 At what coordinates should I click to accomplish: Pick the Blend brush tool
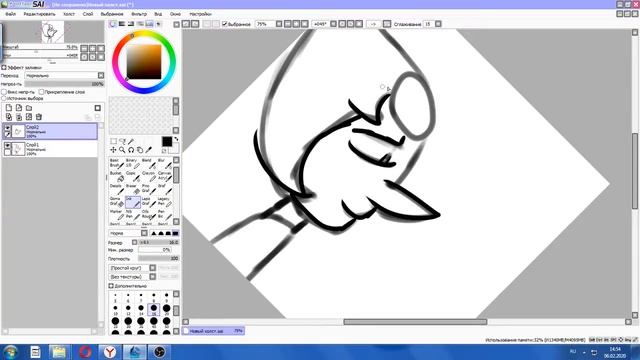[x=149, y=163]
